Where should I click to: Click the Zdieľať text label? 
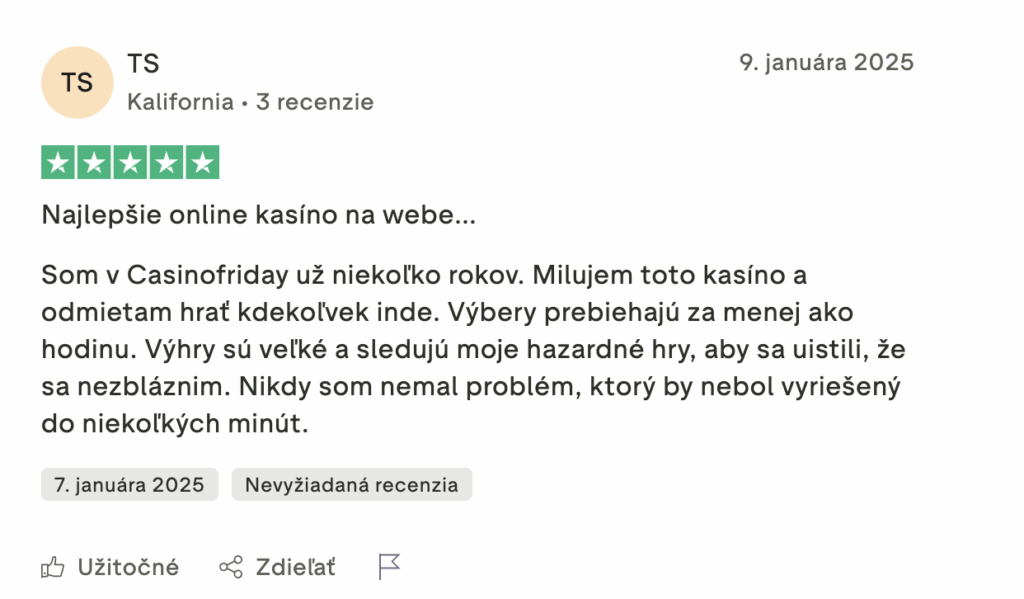(296, 568)
